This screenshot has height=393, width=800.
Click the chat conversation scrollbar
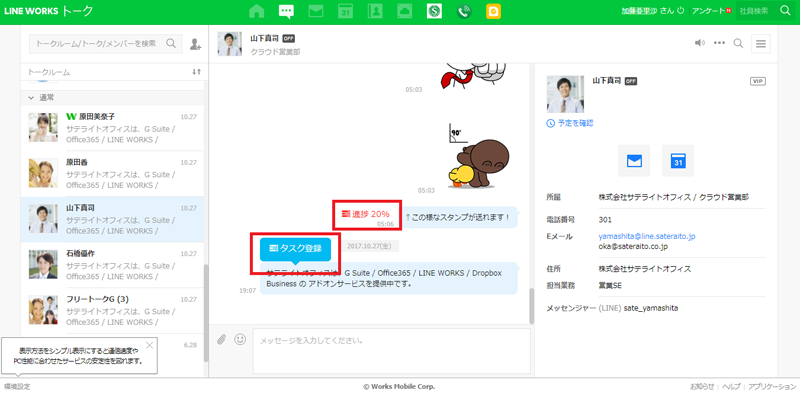[531, 306]
